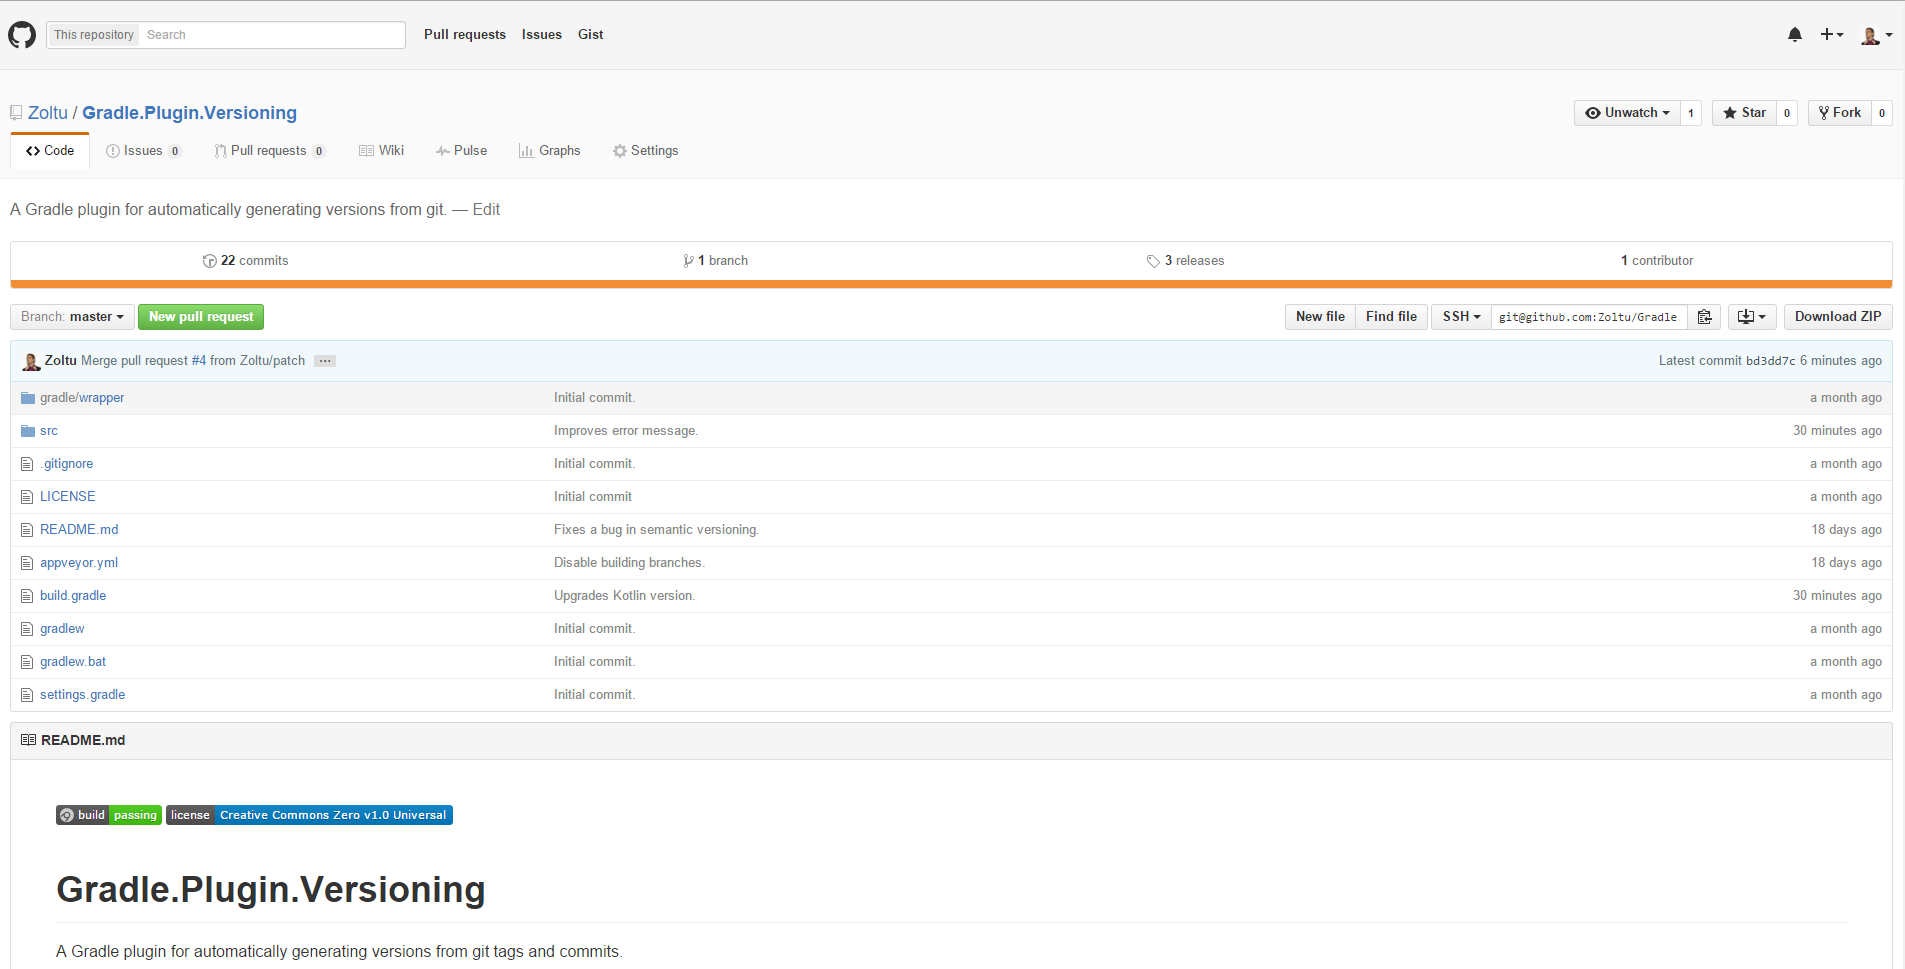
Task: Open the Pulse tab
Action: (461, 151)
